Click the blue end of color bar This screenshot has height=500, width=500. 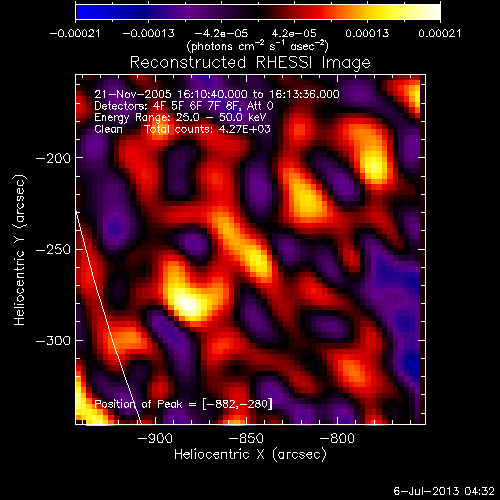82,11
